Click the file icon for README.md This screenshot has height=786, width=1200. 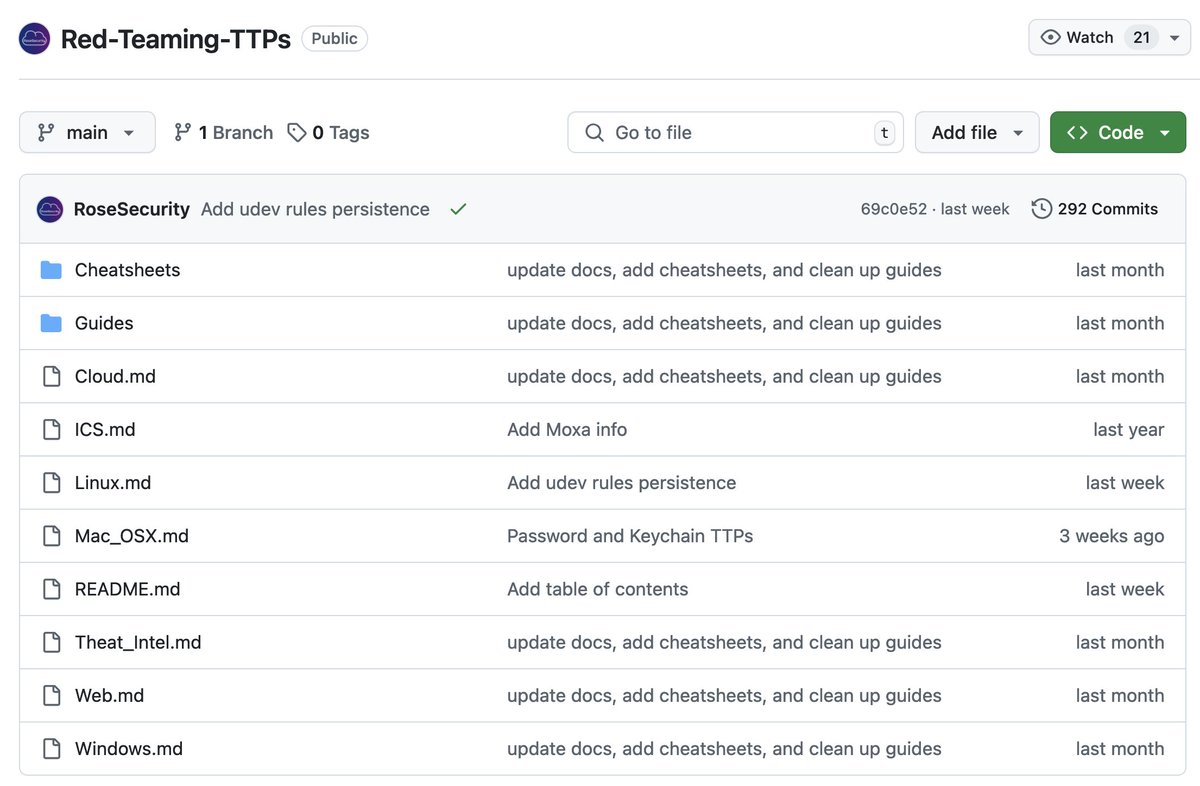coord(51,589)
